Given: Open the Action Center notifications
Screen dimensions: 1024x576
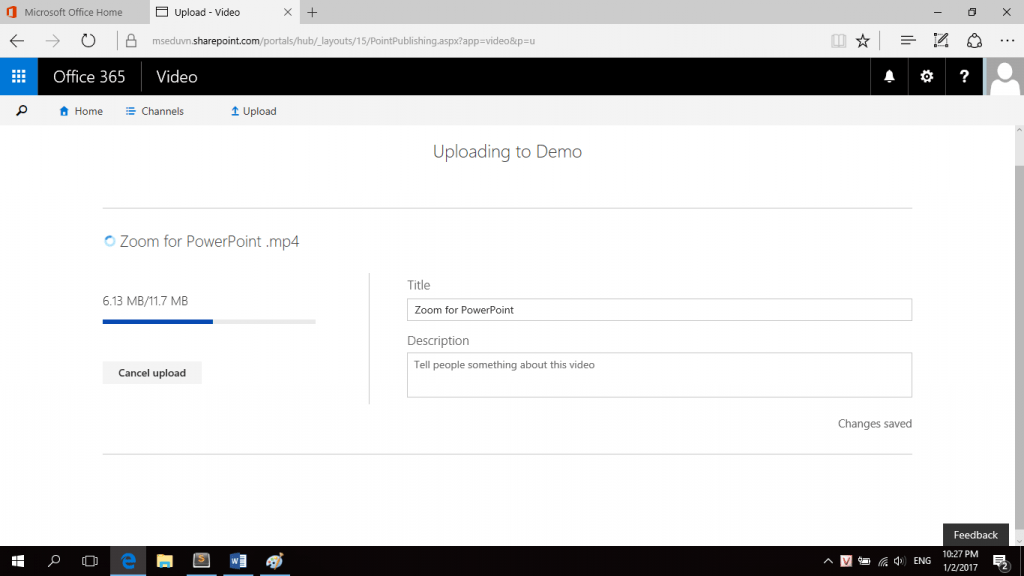Looking at the screenshot, I should [1001, 561].
